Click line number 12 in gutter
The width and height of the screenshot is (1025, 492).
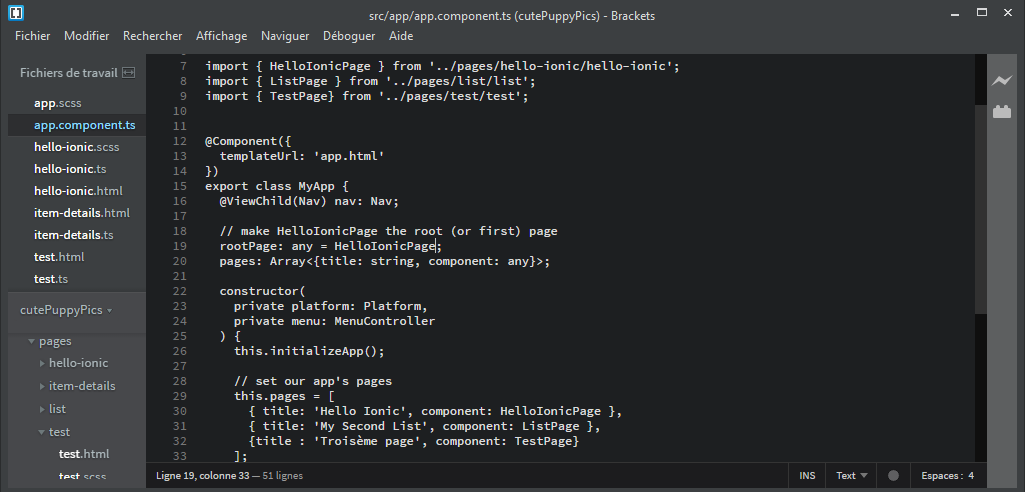click(x=180, y=141)
